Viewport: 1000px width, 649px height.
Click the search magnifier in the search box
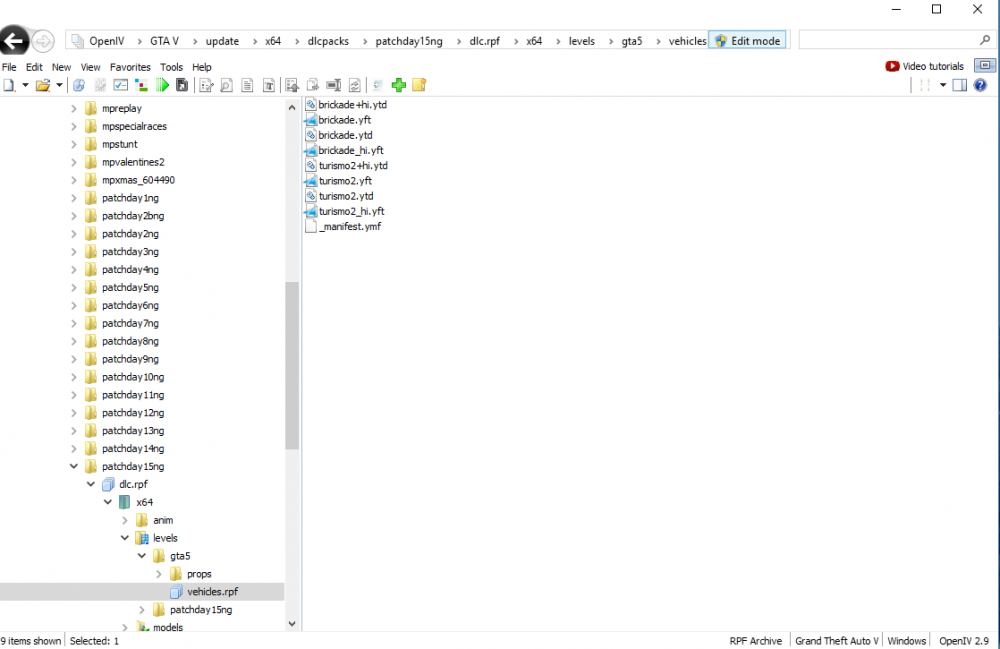point(985,40)
